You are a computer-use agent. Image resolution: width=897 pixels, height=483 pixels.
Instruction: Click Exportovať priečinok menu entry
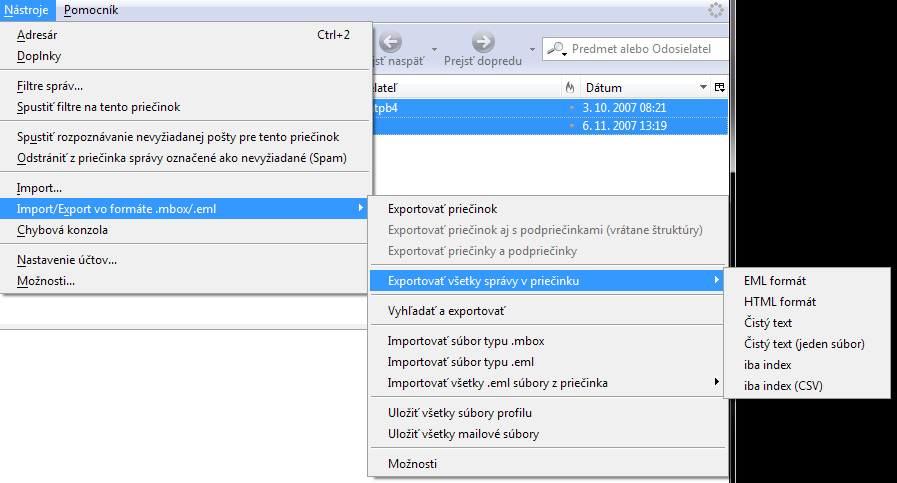point(442,209)
